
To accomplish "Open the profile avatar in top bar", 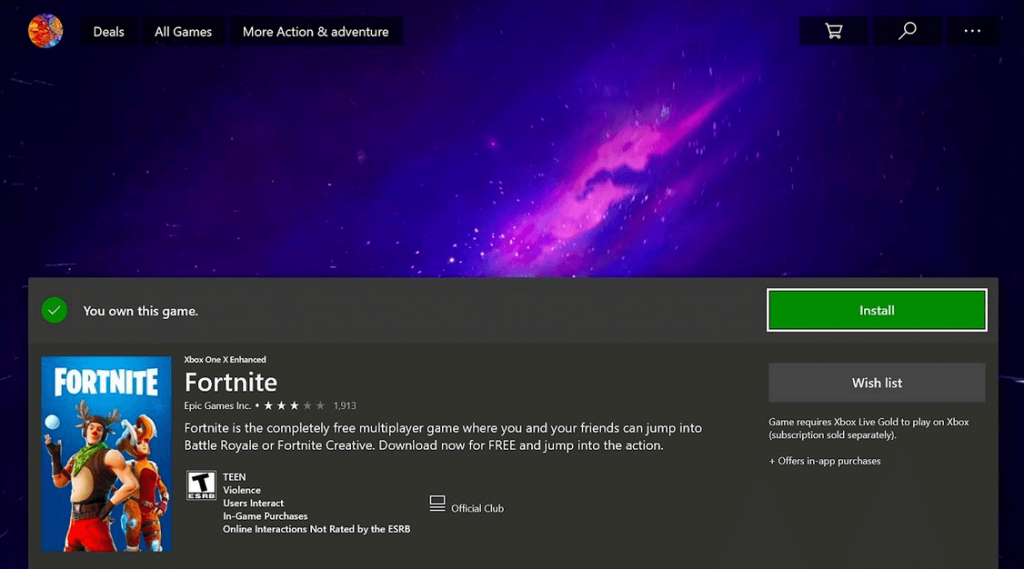I will click(x=45, y=31).
